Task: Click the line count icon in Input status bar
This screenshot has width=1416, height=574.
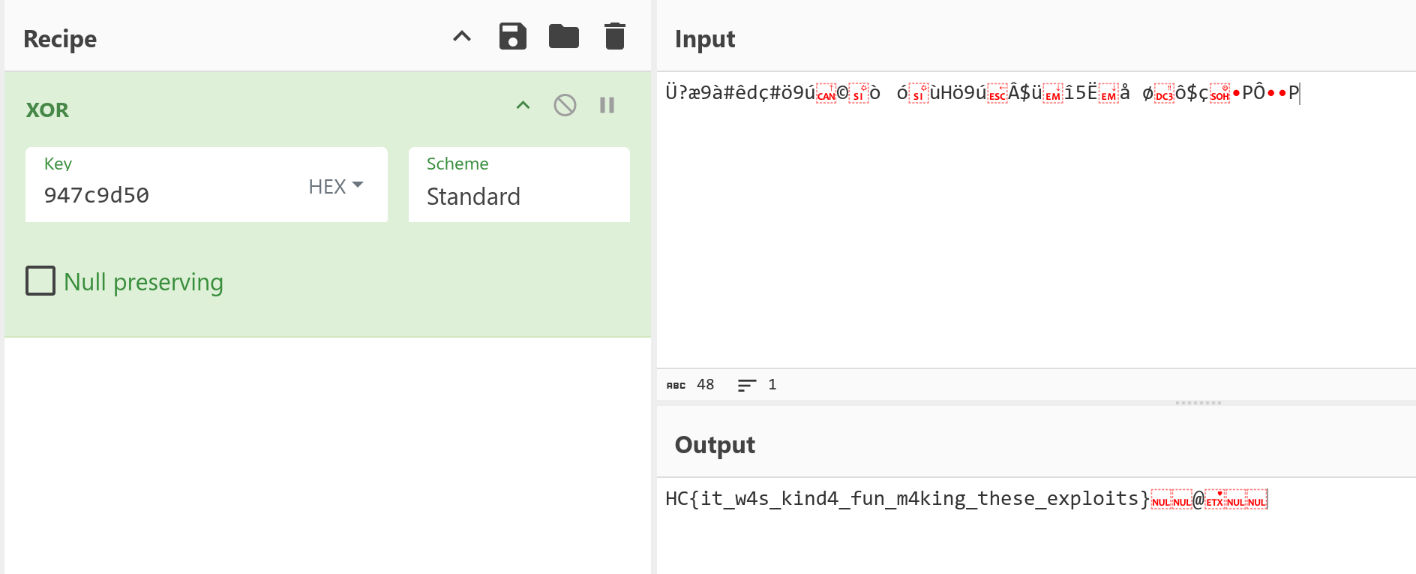Action: tap(747, 385)
